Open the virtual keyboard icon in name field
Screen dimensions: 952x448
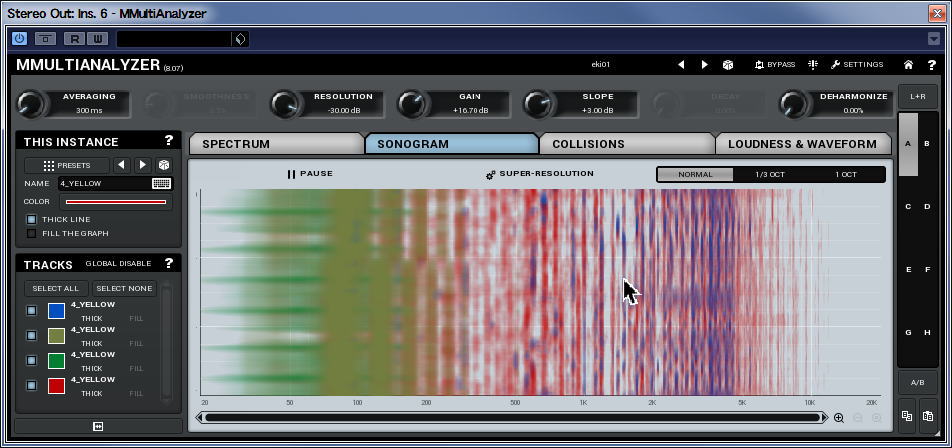pyautogui.click(x=162, y=183)
